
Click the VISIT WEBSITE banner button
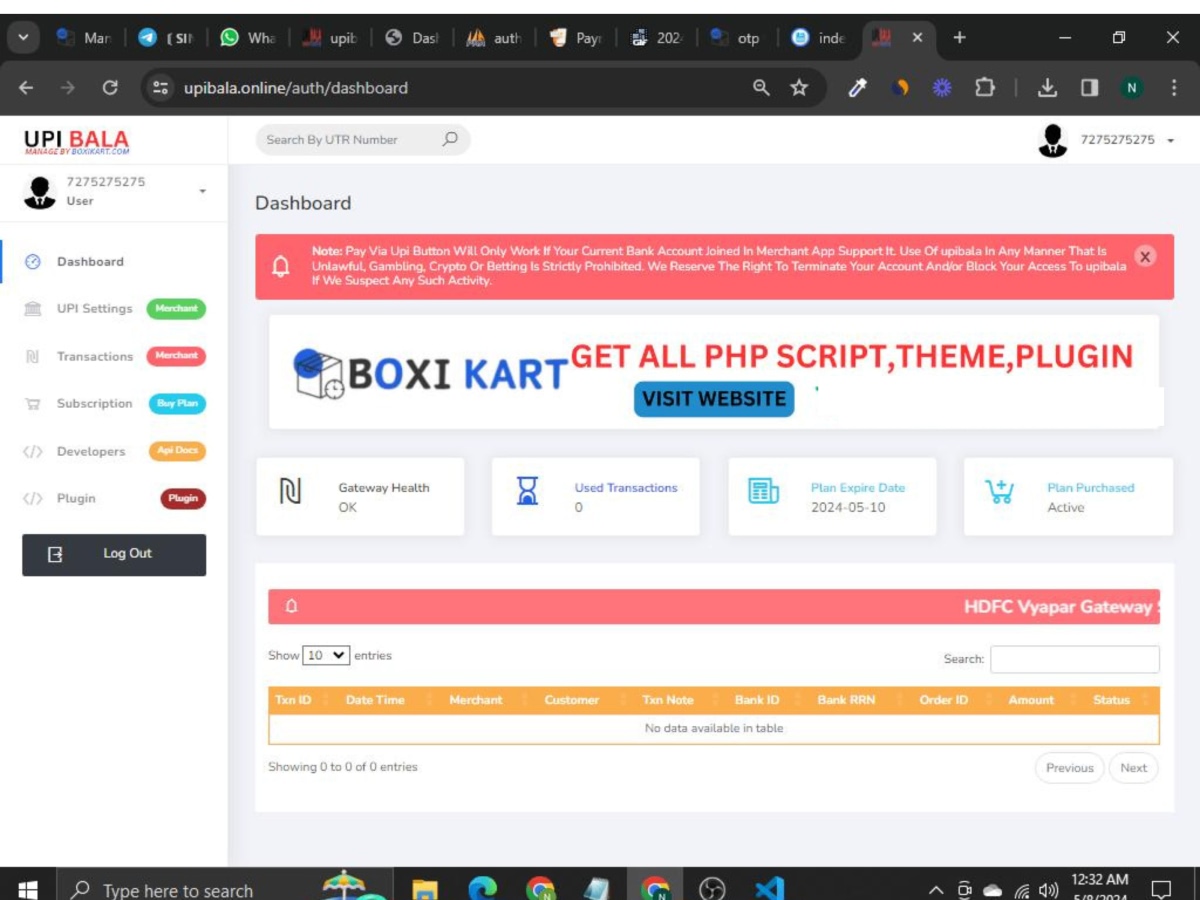(x=714, y=399)
